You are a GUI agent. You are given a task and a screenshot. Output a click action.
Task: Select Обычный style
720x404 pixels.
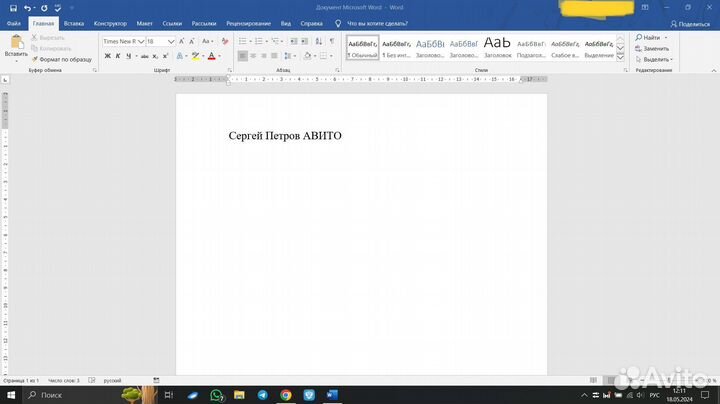pos(363,48)
